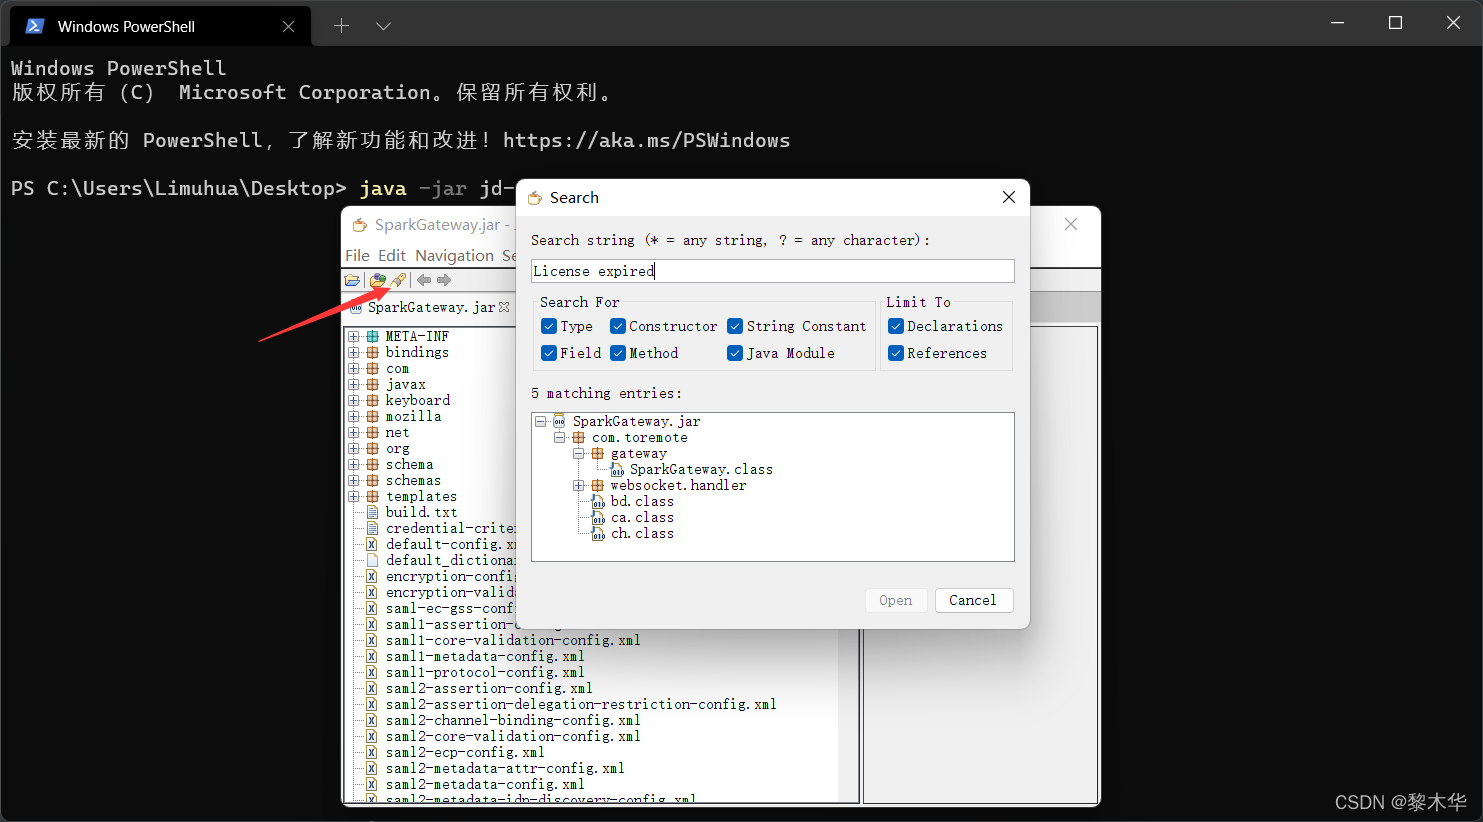Toggle the Field checkbox
Viewport: 1483px width, 822px height.
(x=549, y=353)
